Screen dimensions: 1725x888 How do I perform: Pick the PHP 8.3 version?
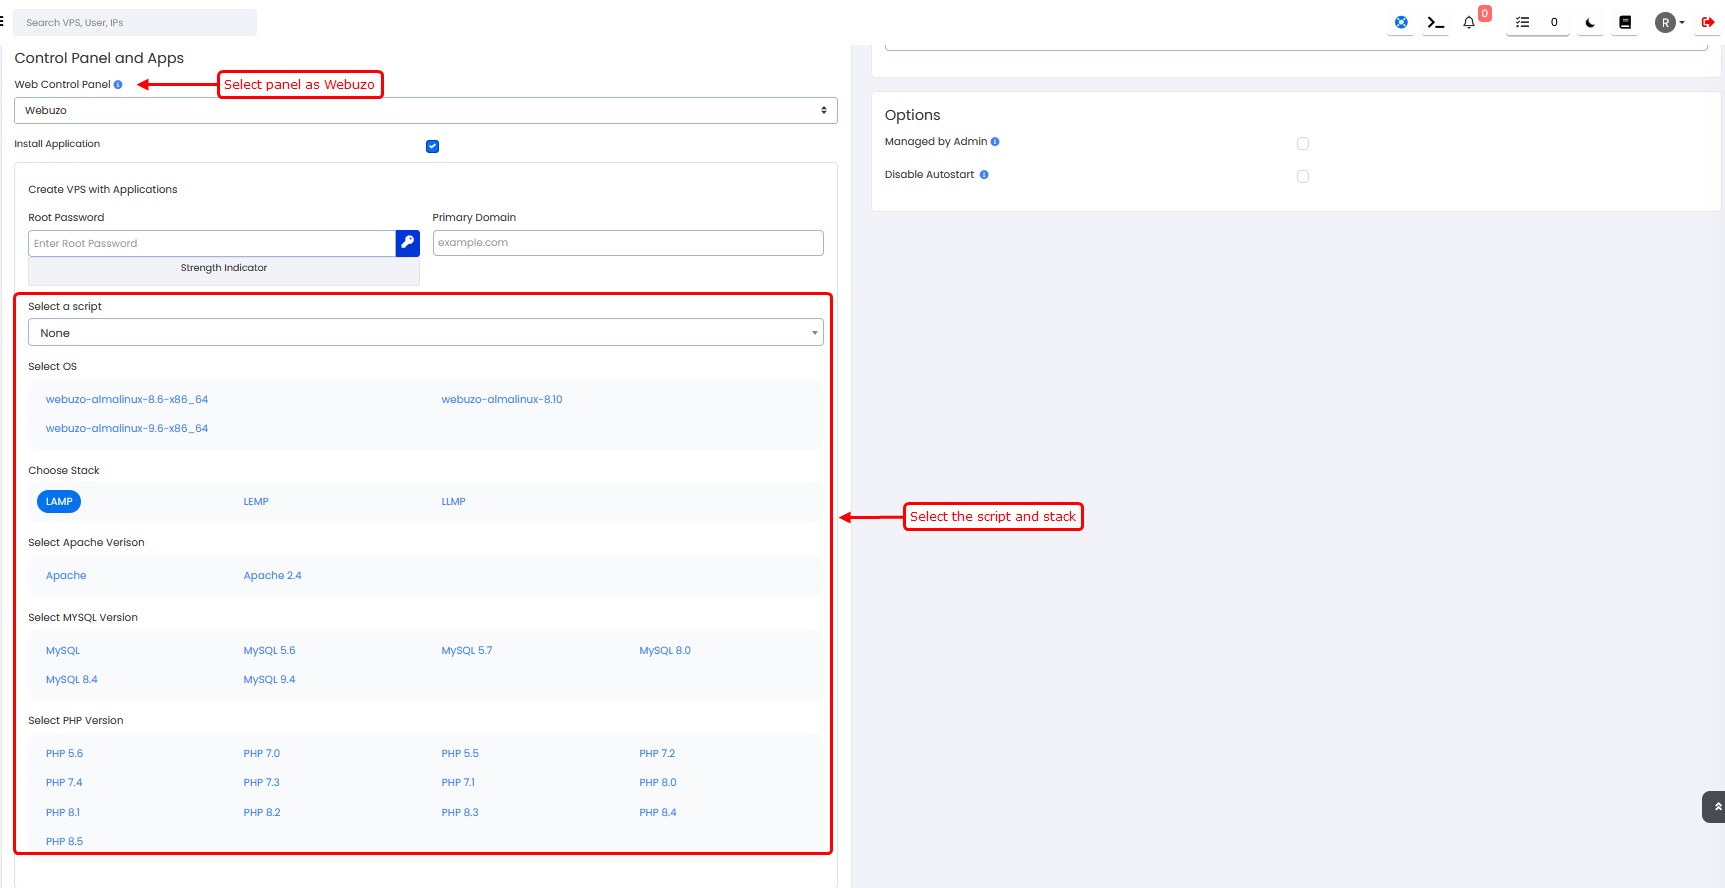pyautogui.click(x=460, y=813)
